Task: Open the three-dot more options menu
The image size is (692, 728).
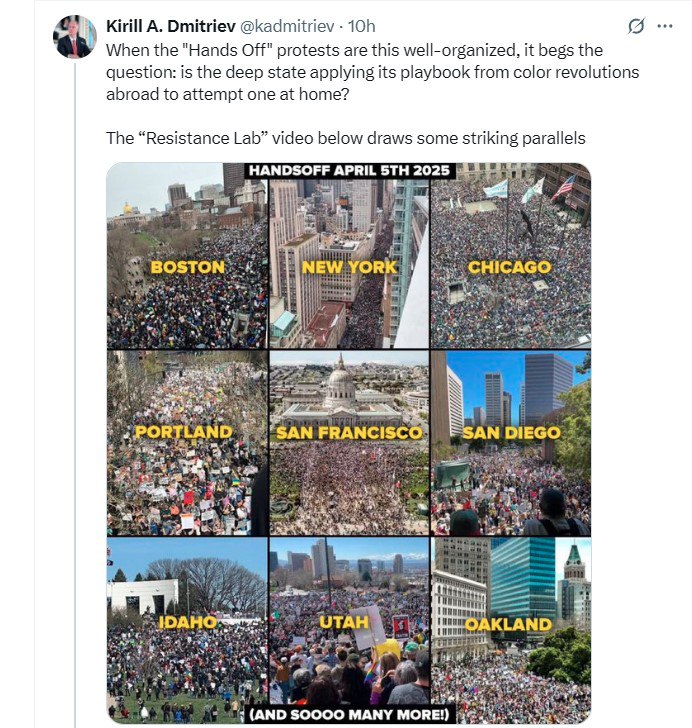Action: pyautogui.click(x=665, y=26)
